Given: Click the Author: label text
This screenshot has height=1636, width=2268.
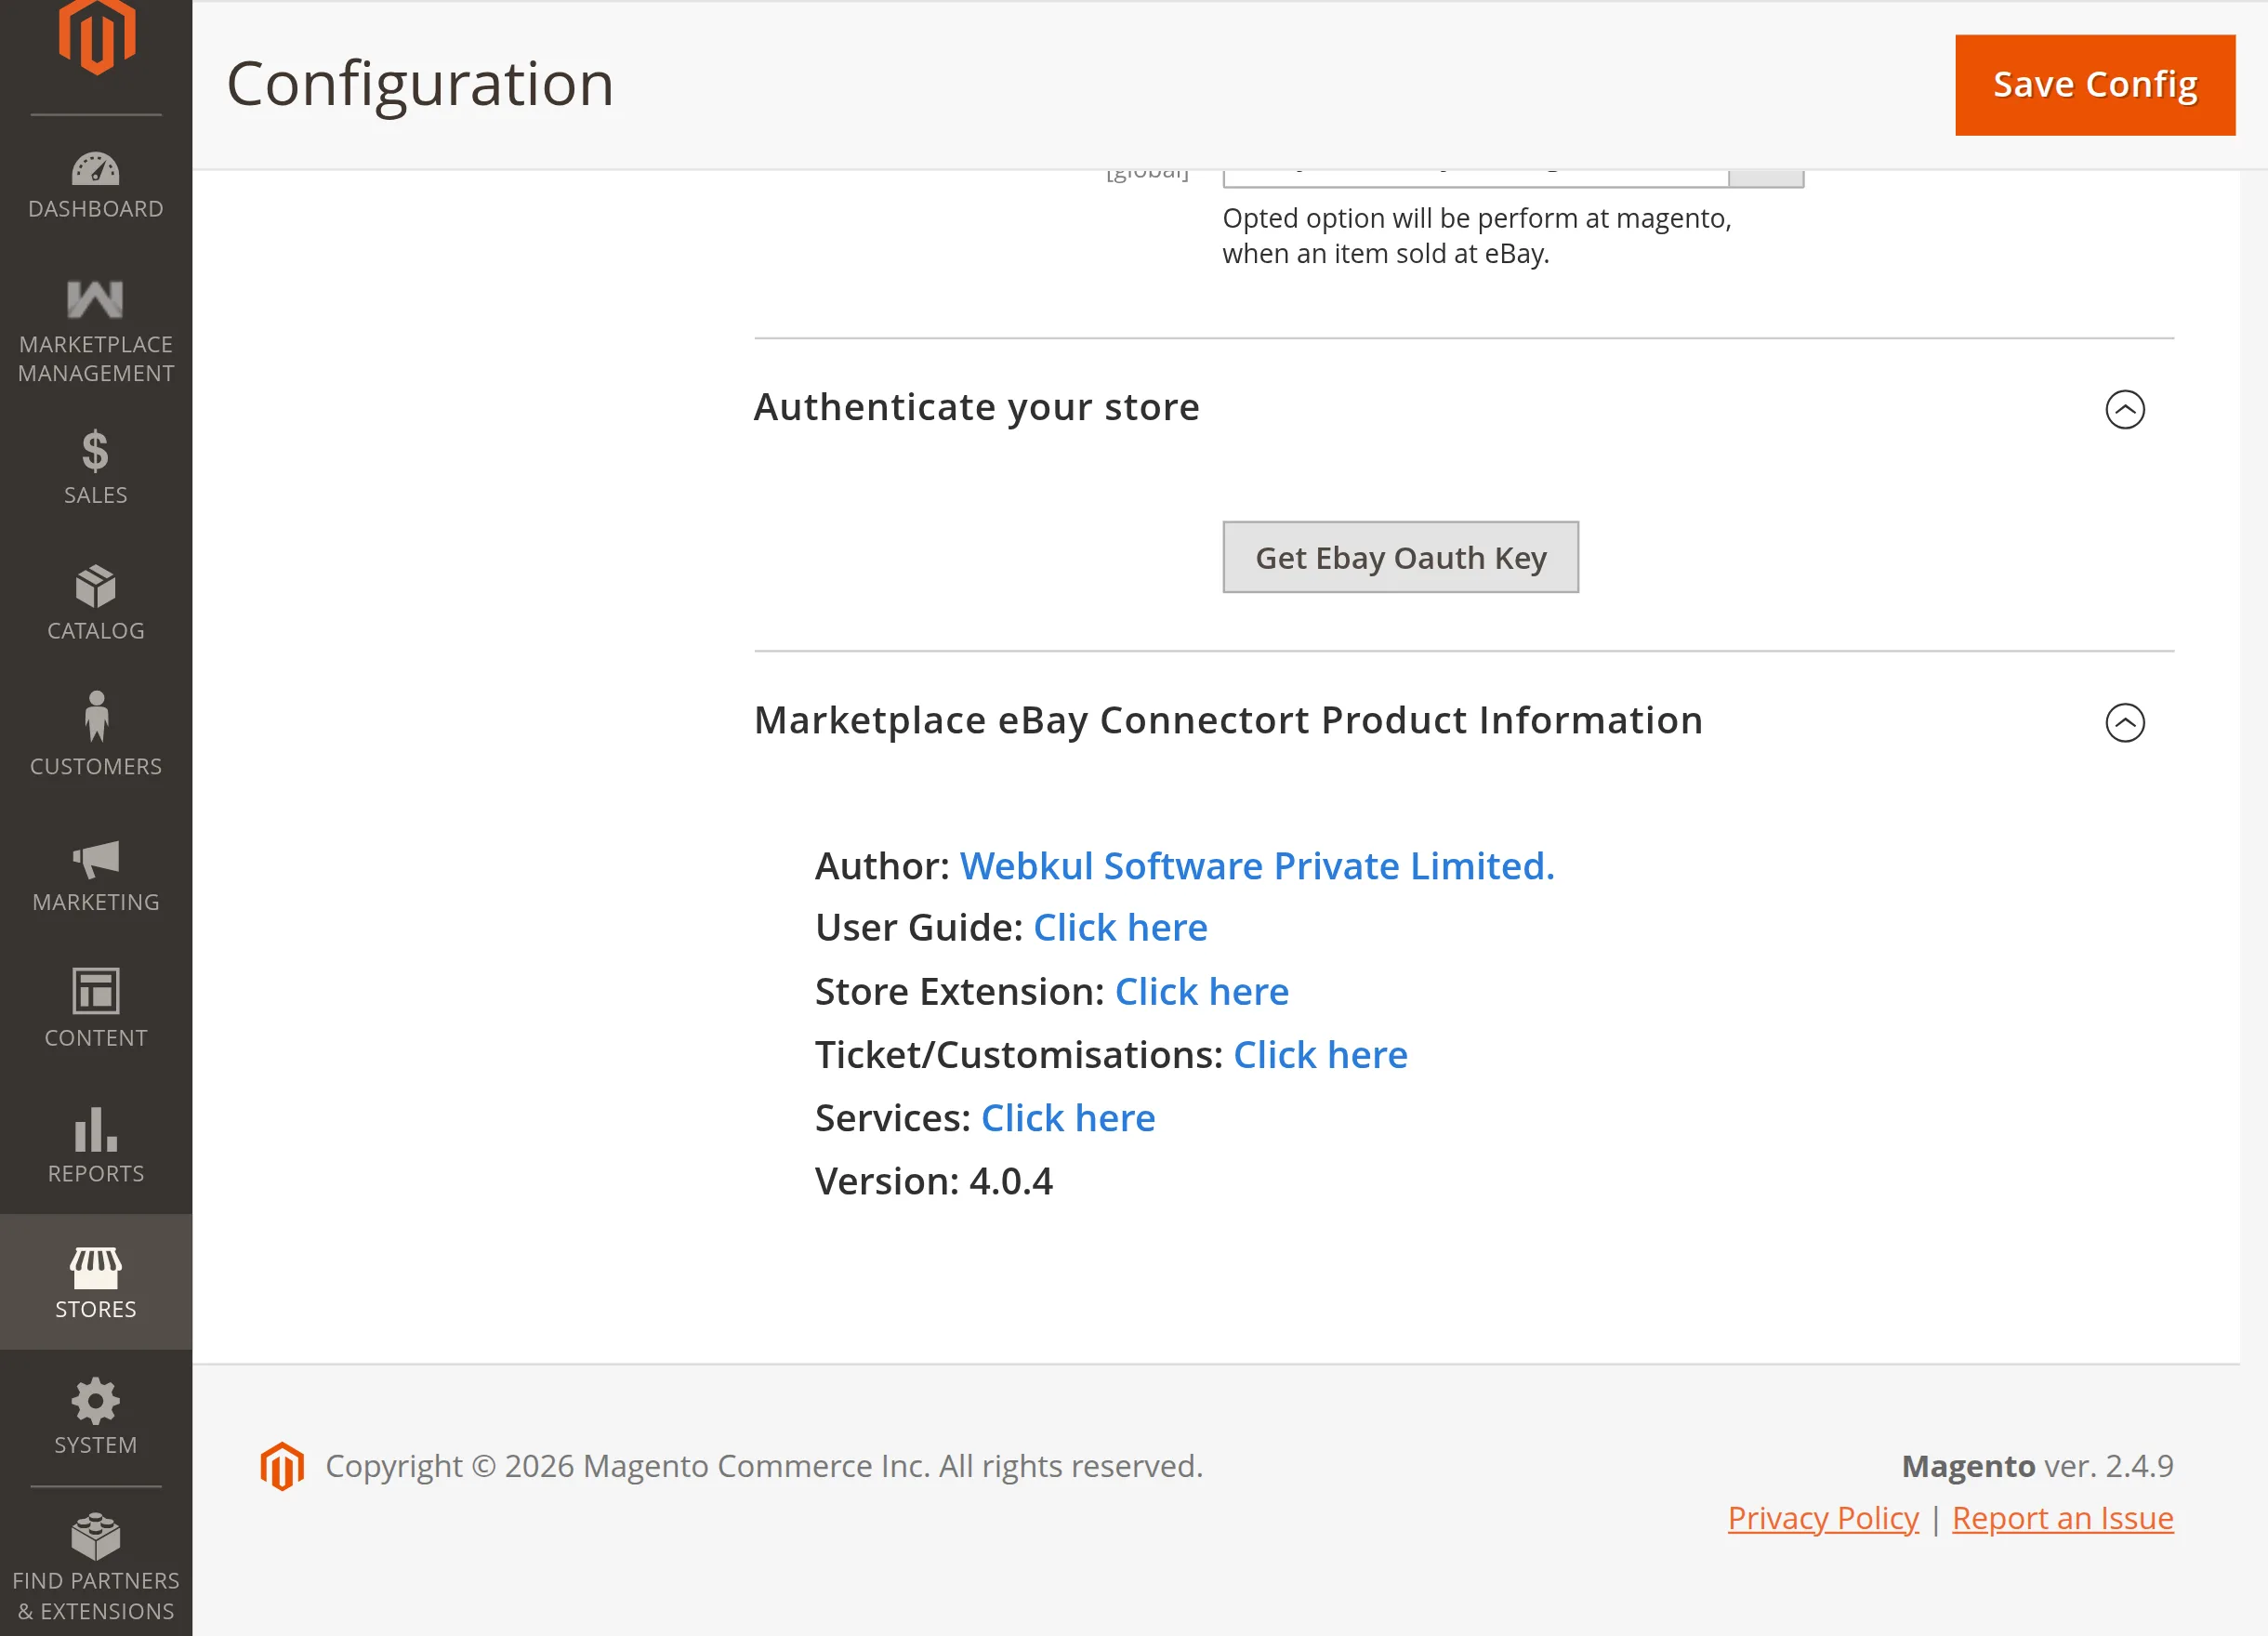Looking at the screenshot, I should 882,866.
